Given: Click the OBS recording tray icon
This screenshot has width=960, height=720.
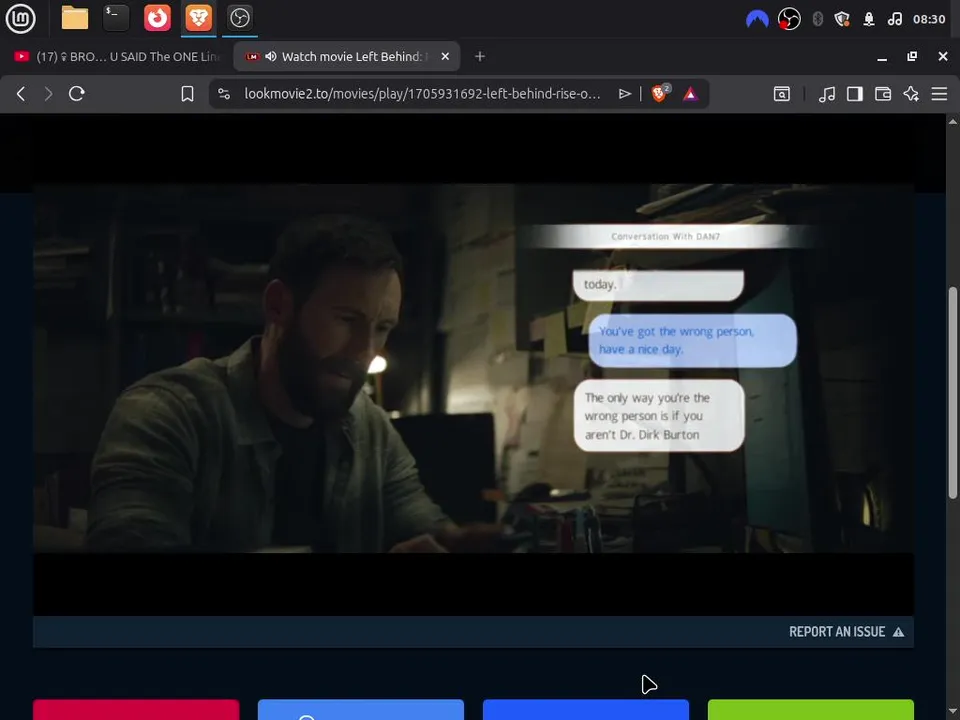Looking at the screenshot, I should point(789,19).
